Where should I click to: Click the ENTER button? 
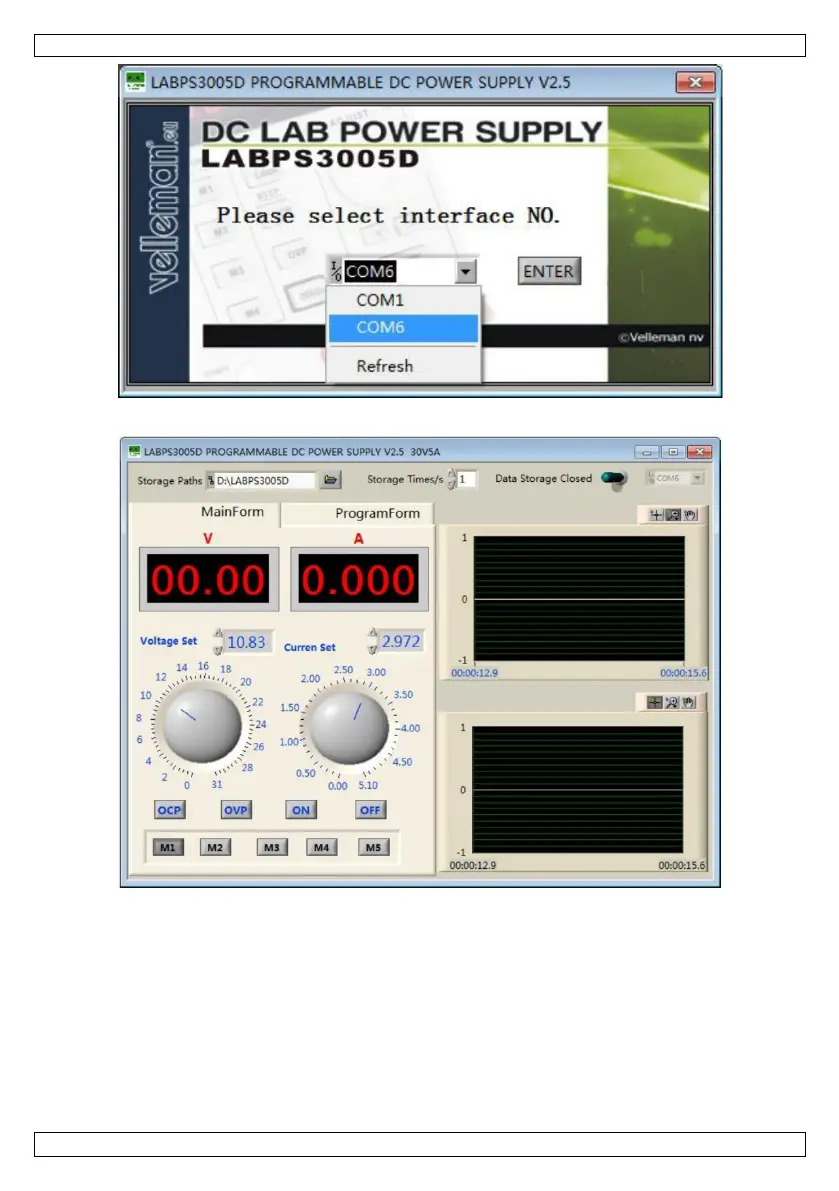click(549, 271)
